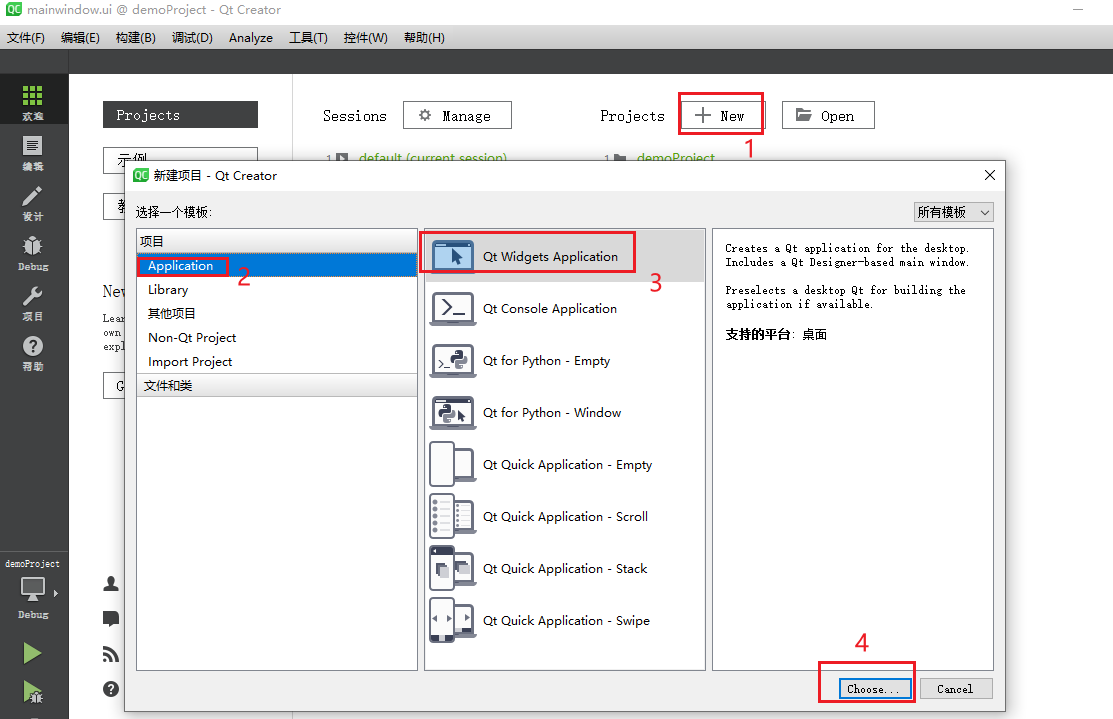Pick Qt Quick Application - Scroll template icon
The width and height of the screenshot is (1113, 719).
click(452, 516)
